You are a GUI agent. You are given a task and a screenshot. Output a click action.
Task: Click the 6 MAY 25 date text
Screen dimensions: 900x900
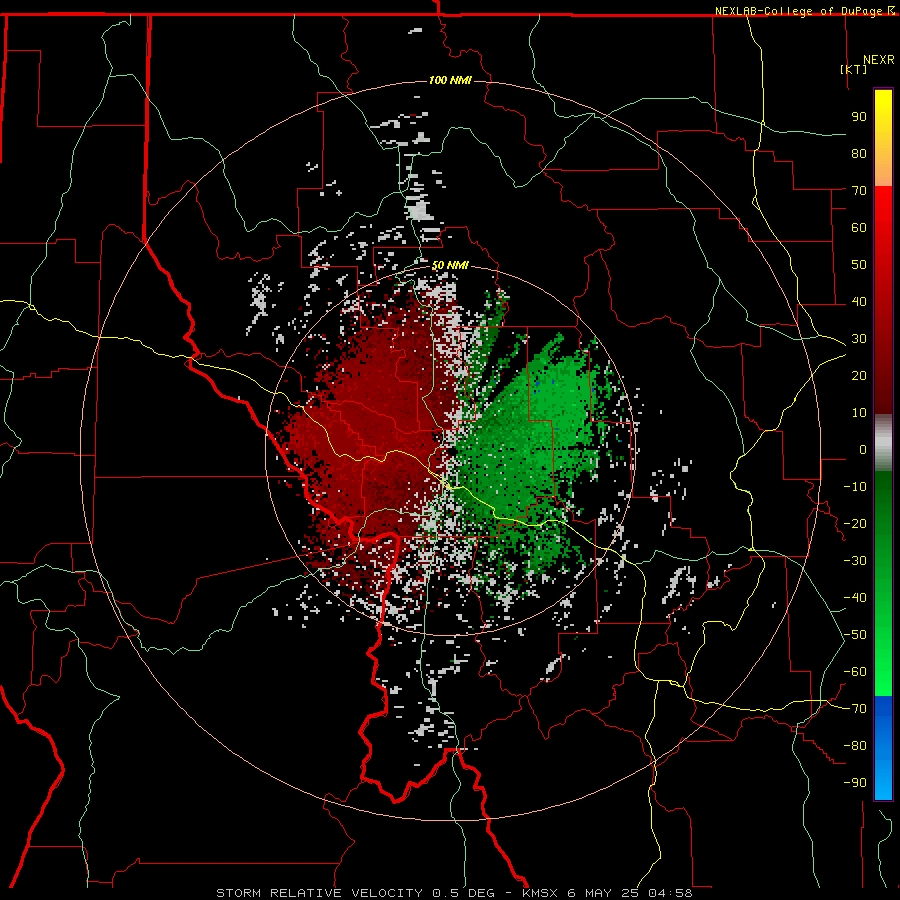click(x=603, y=893)
